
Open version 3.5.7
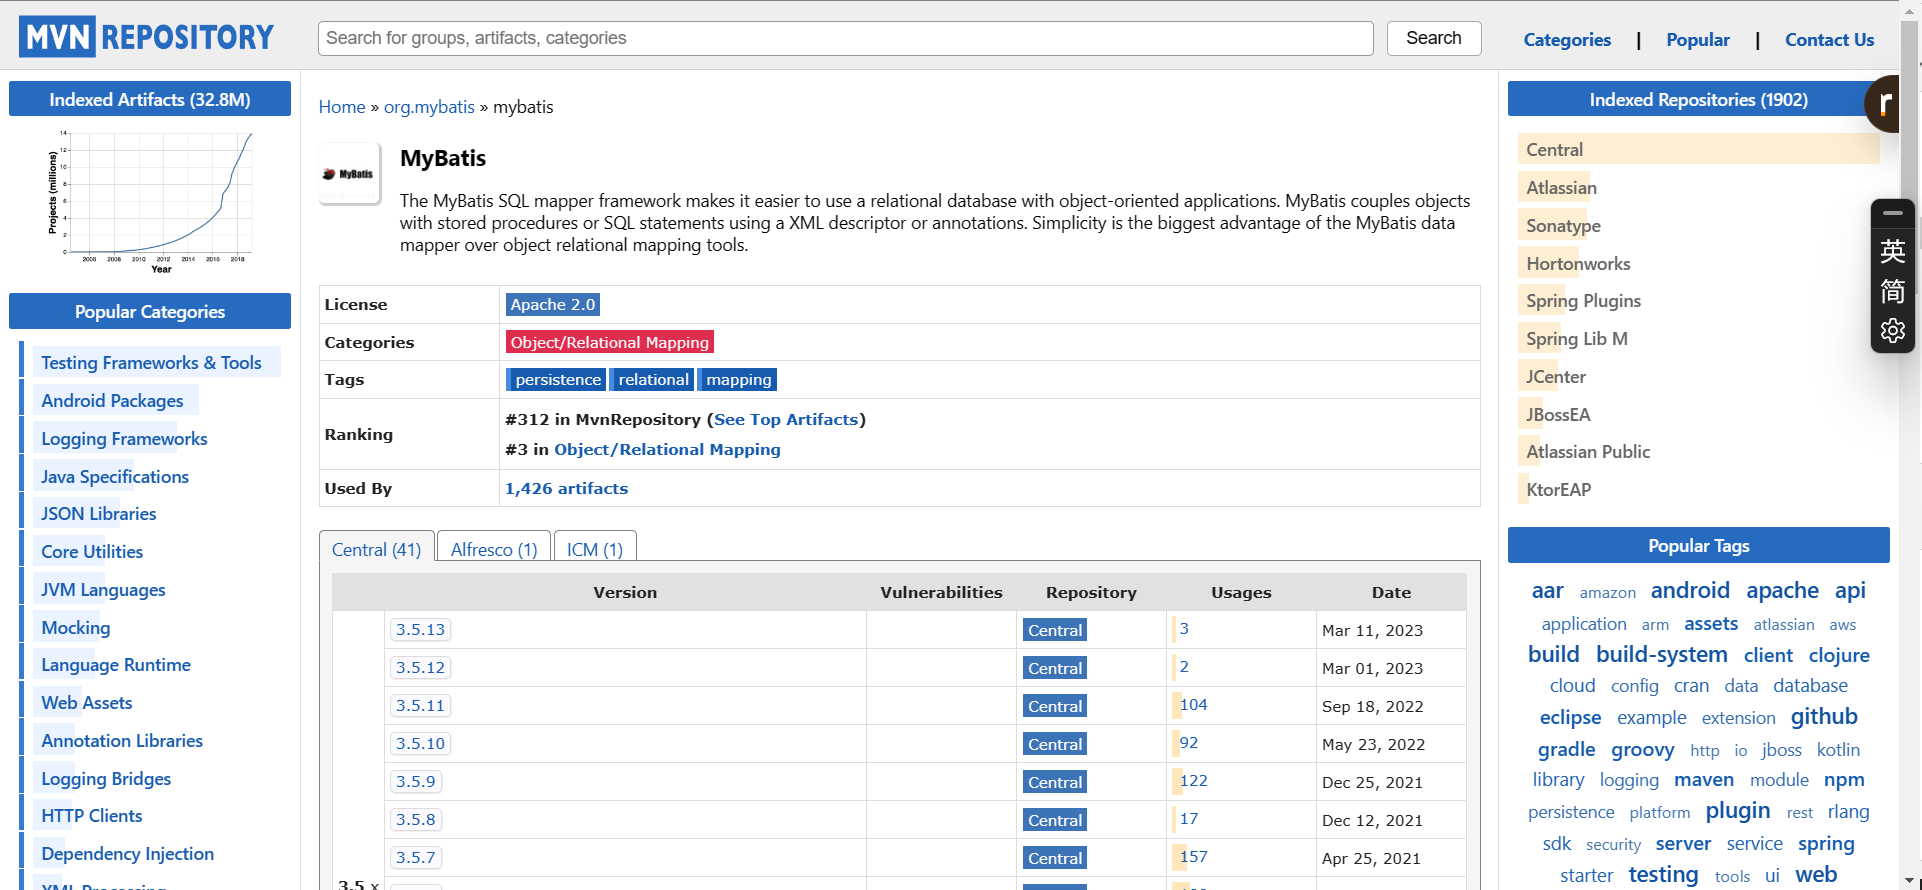[x=416, y=858]
